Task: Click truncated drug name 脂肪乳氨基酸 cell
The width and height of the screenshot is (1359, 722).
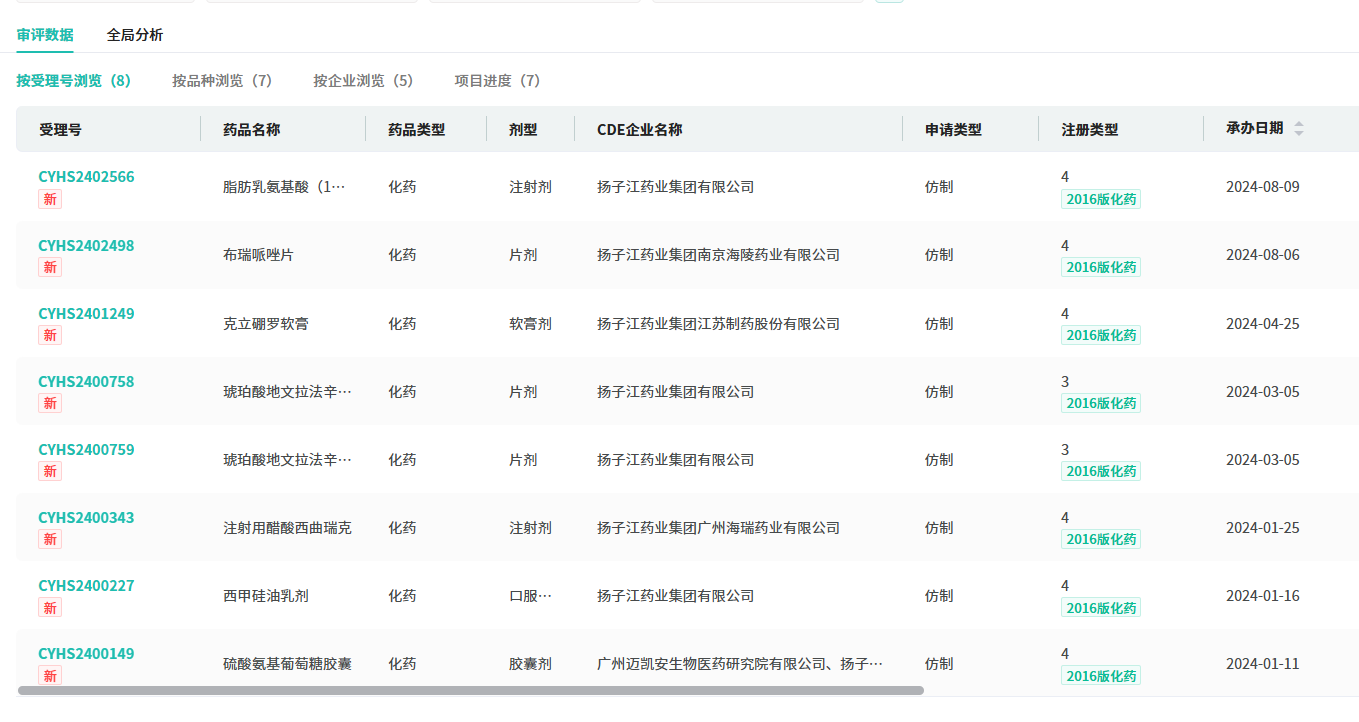Action: point(284,187)
